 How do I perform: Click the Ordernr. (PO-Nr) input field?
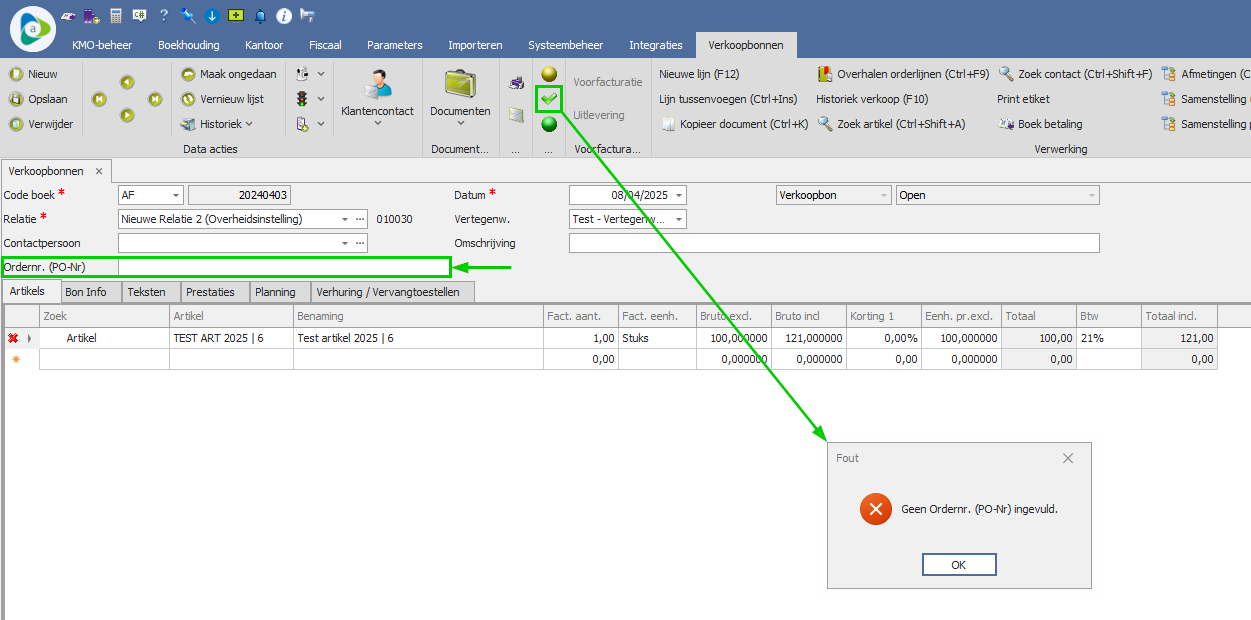coord(283,267)
